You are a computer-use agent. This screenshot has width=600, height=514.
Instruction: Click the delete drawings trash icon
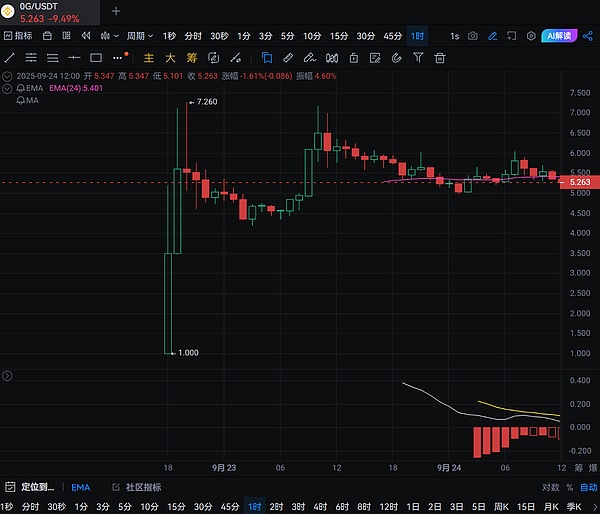pyautogui.click(x=440, y=58)
